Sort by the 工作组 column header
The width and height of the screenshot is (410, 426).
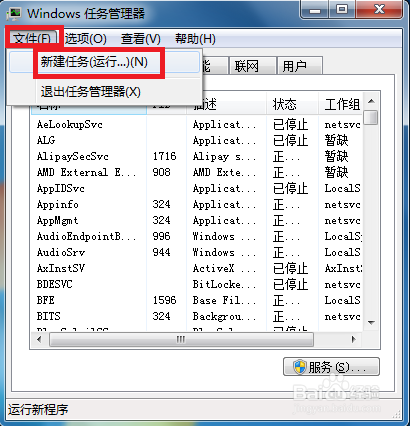[x=340, y=104]
